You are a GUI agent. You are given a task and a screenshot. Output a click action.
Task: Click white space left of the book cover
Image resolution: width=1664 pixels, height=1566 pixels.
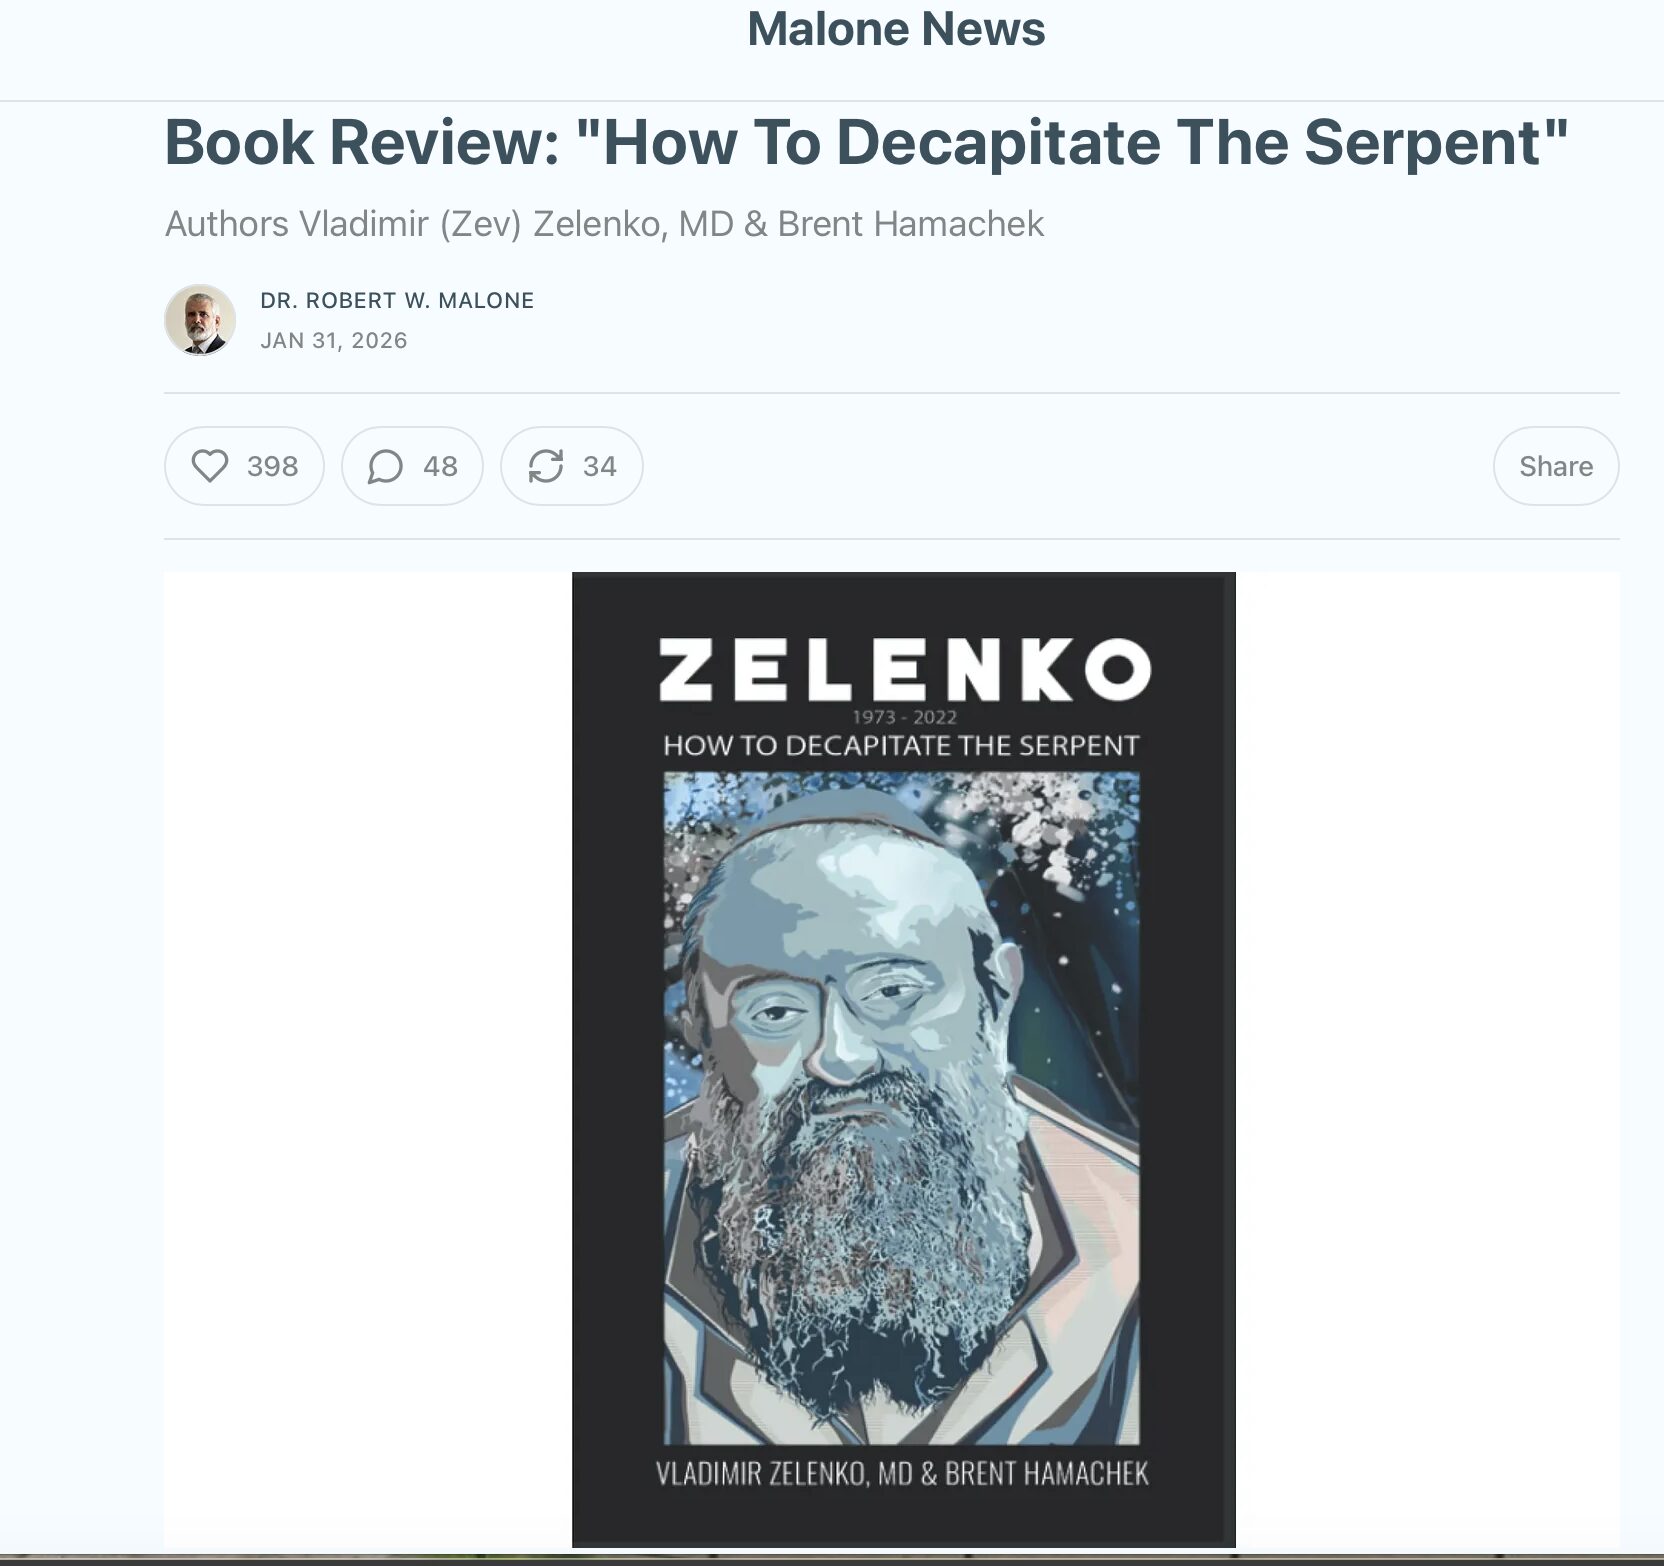click(368, 1059)
